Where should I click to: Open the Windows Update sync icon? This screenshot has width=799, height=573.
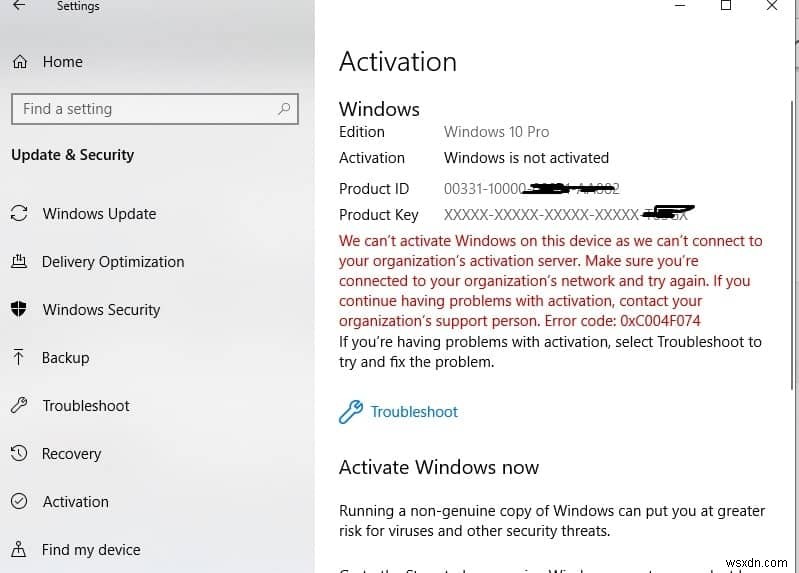tap(19, 213)
